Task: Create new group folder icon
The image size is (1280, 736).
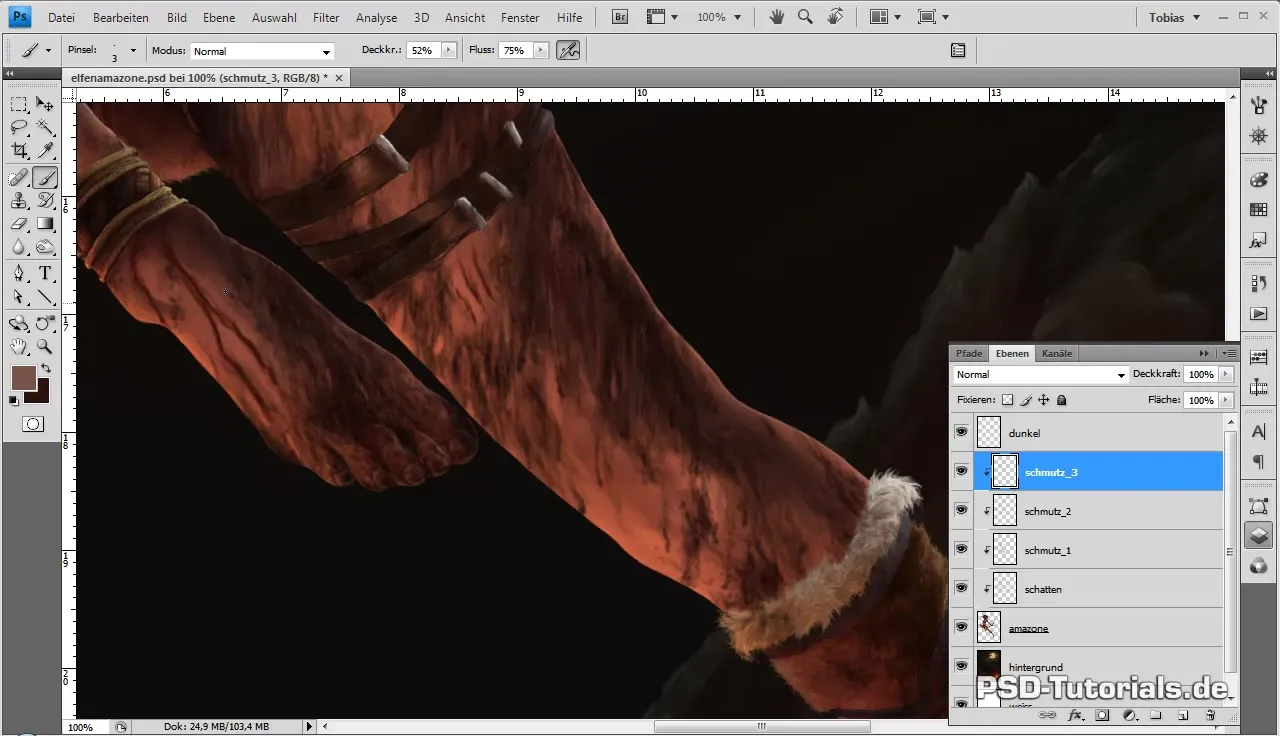Action: coord(1155,715)
